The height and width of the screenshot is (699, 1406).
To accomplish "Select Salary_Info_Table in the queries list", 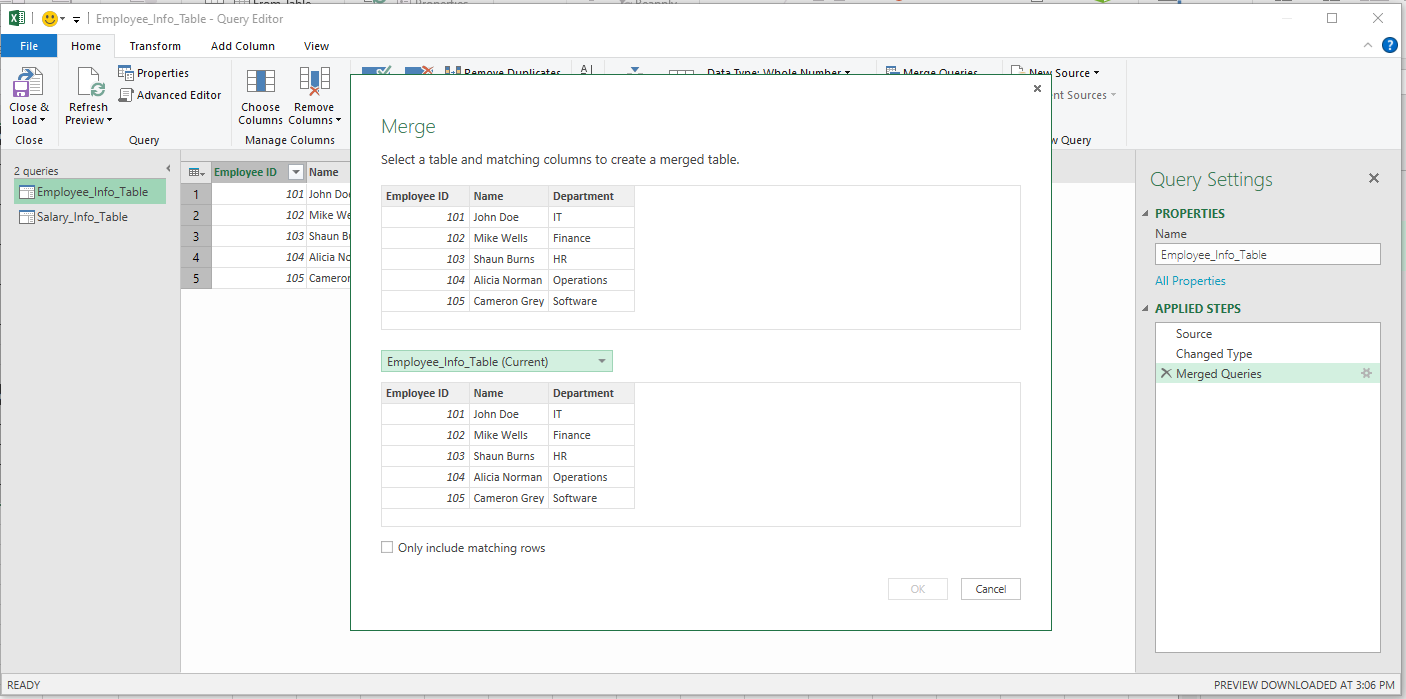I will coord(82,217).
